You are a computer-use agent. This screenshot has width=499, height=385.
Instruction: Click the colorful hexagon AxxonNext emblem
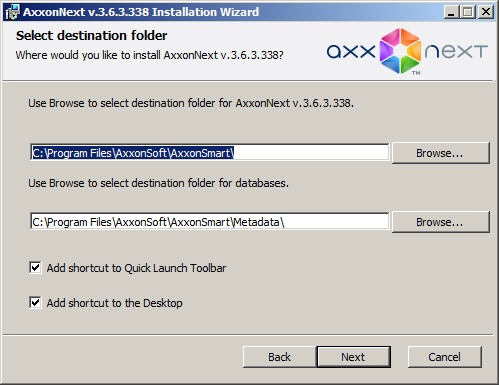click(400, 51)
